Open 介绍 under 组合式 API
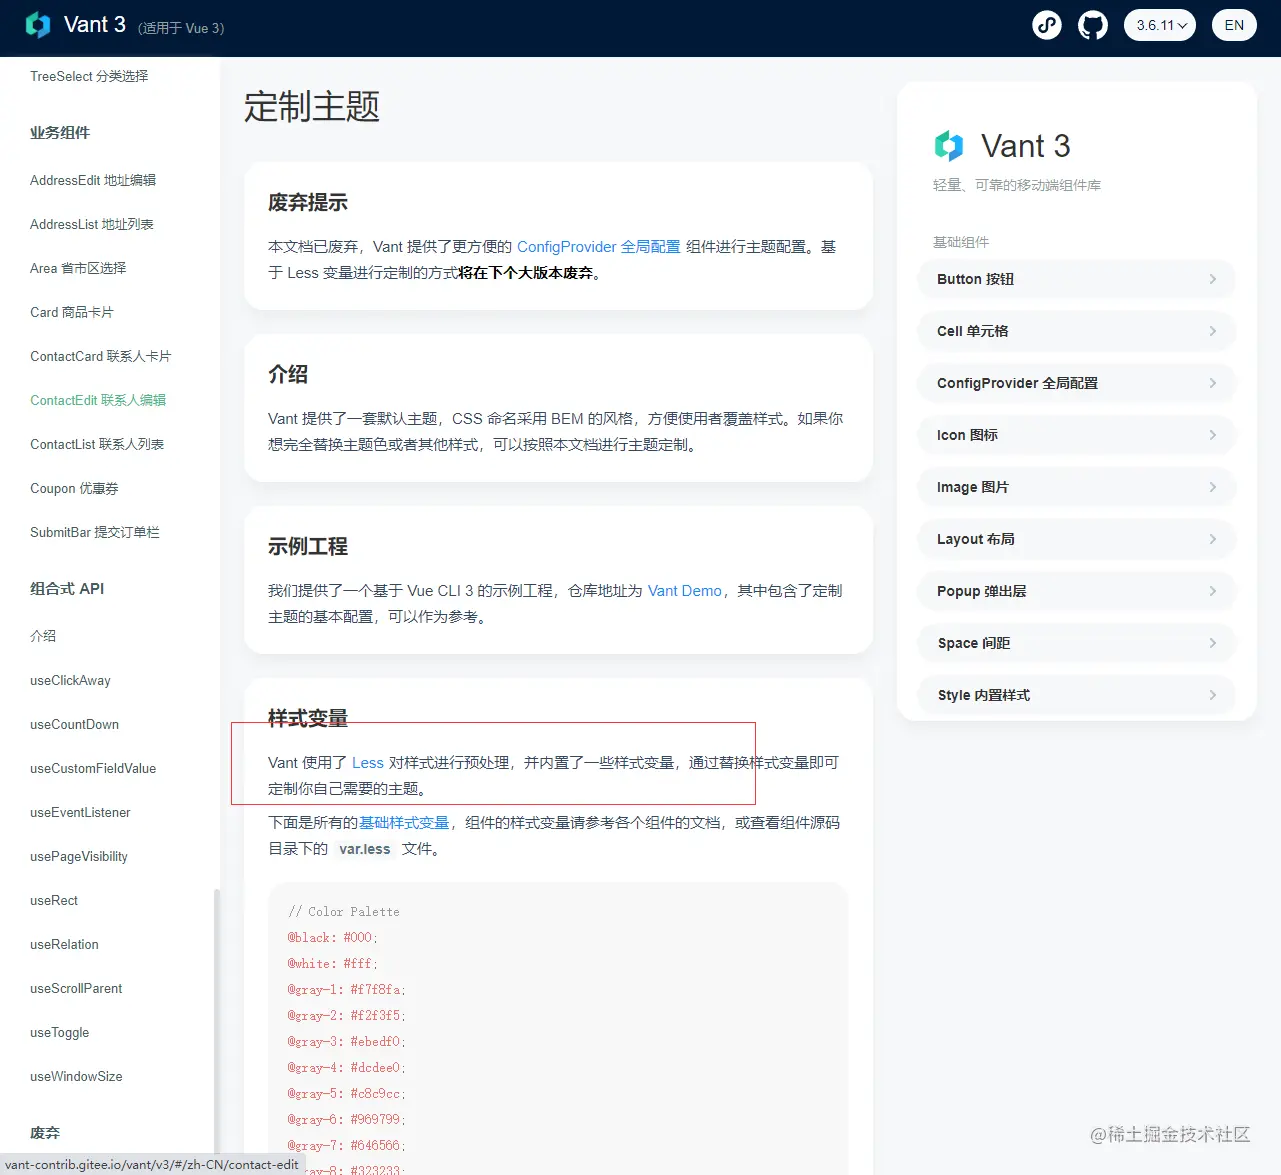The height and width of the screenshot is (1175, 1281). pos(43,636)
